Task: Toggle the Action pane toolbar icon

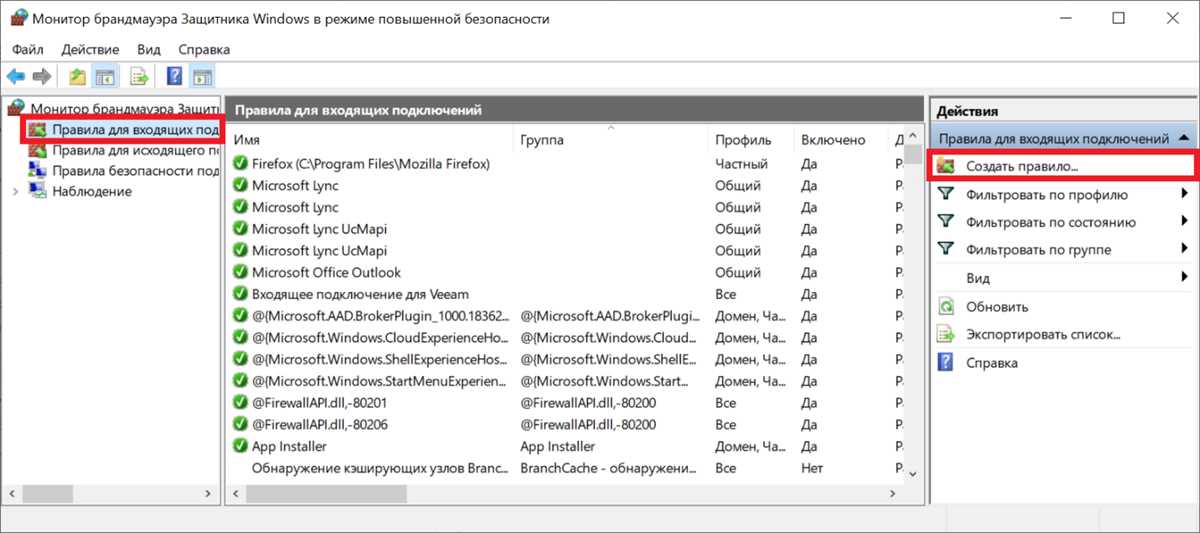Action: tap(201, 76)
